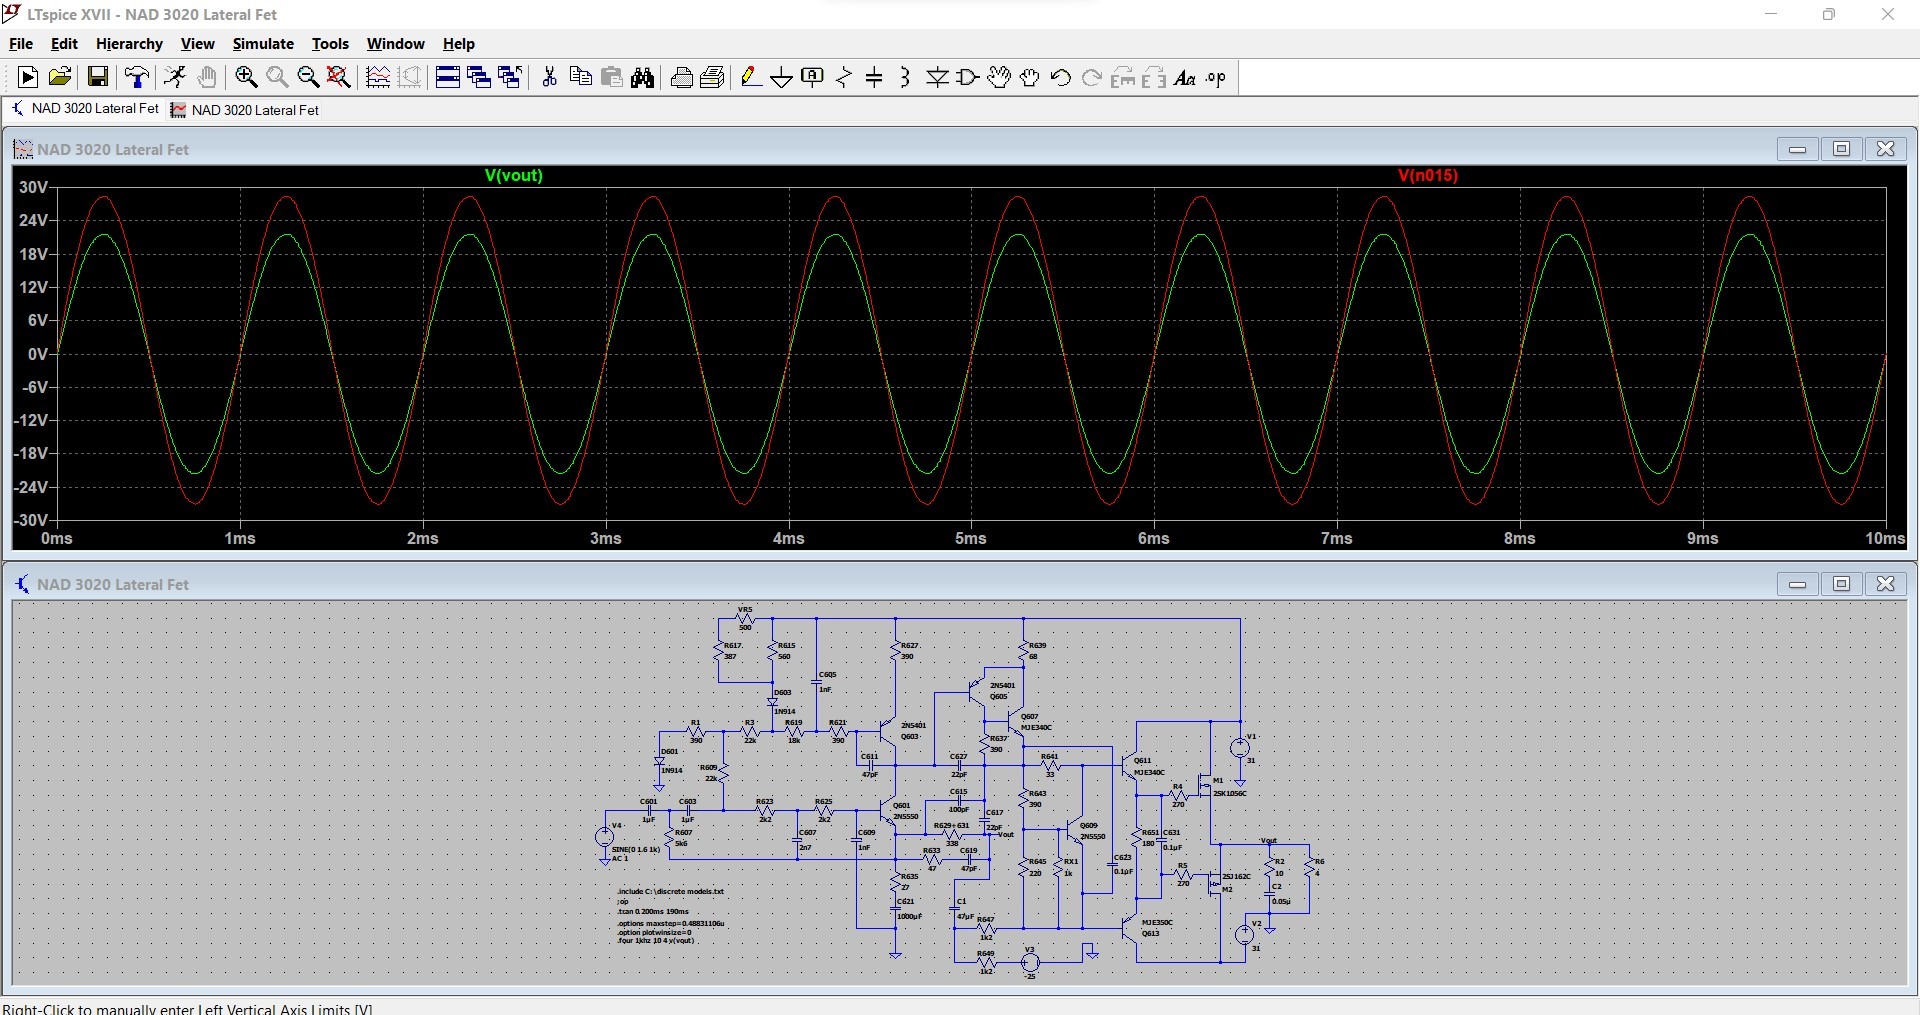The image size is (1920, 1015).
Task: Open the File menu
Action: 21,44
